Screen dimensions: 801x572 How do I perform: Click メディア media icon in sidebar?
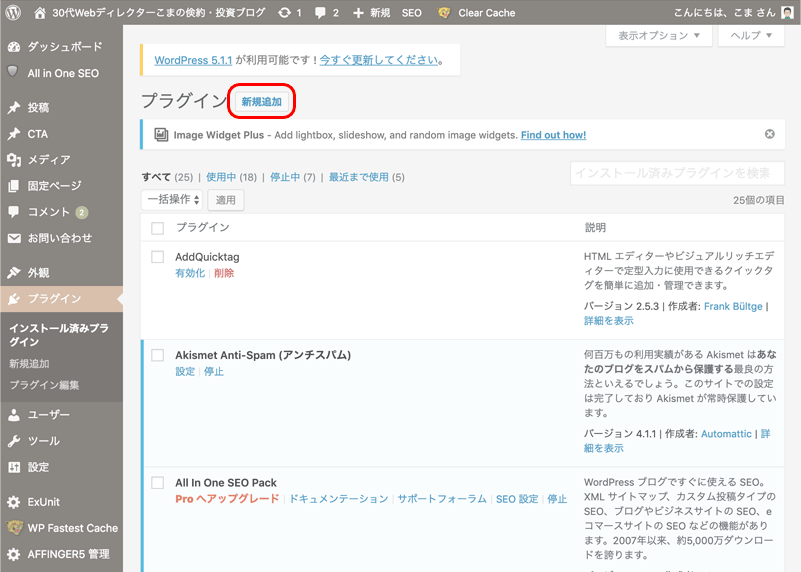[14, 160]
